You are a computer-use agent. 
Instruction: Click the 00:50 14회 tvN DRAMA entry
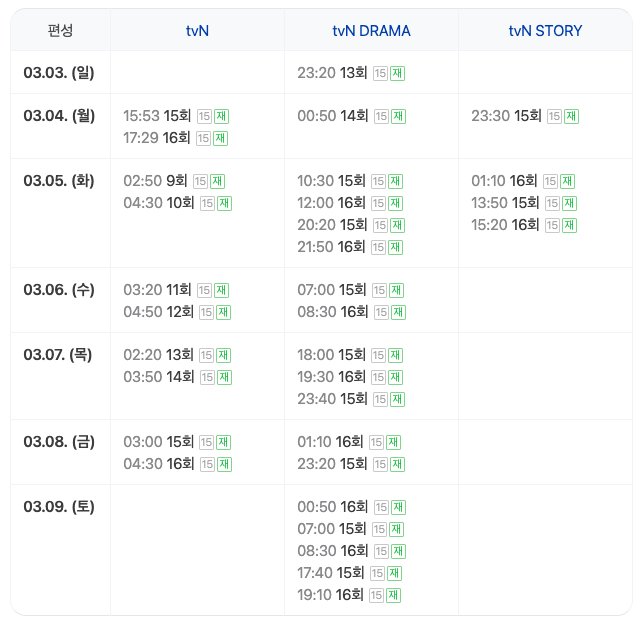click(x=352, y=116)
